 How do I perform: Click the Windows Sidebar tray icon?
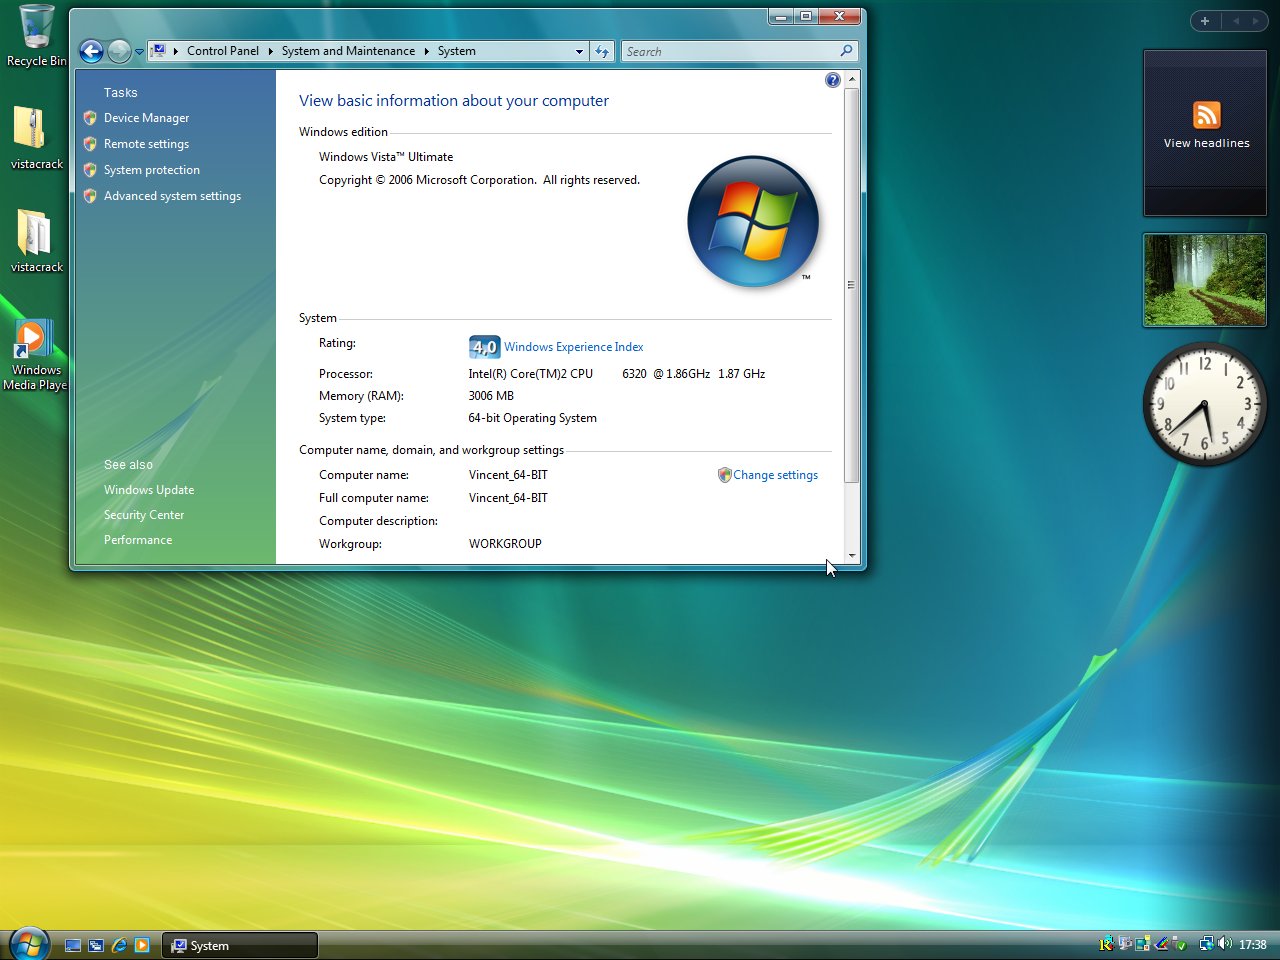(1142, 944)
